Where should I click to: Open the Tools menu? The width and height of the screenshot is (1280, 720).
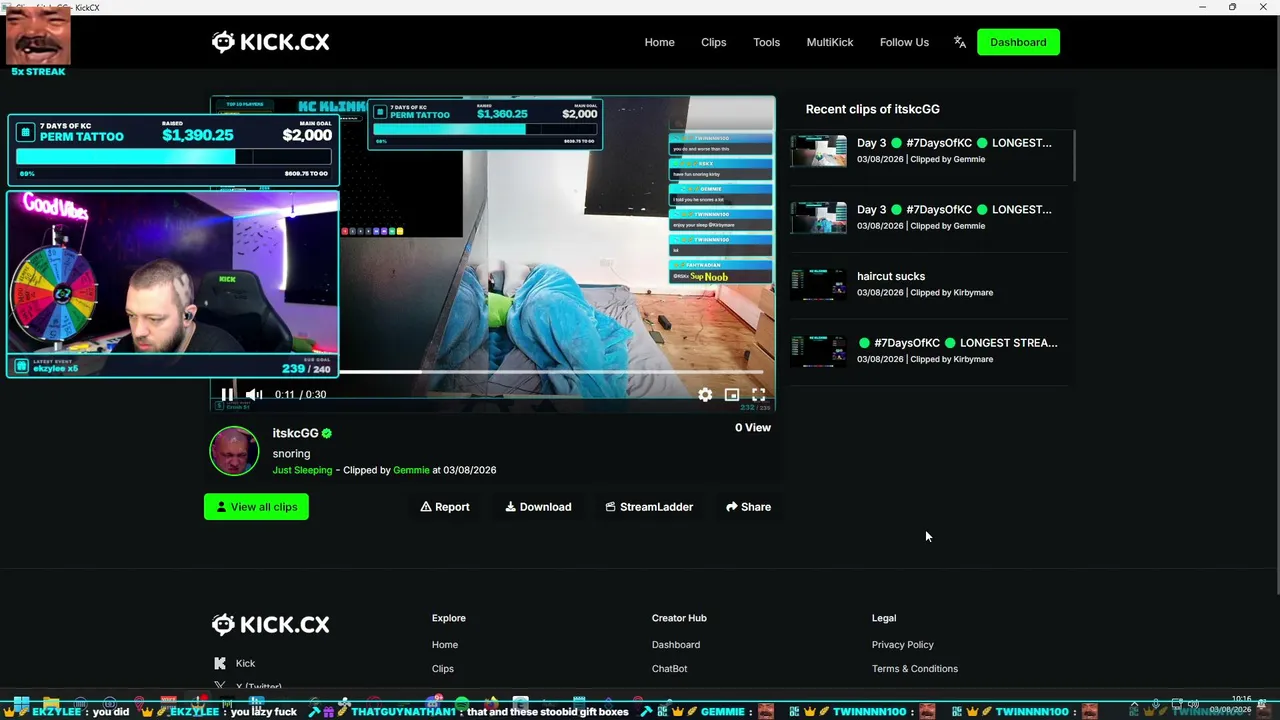click(767, 42)
